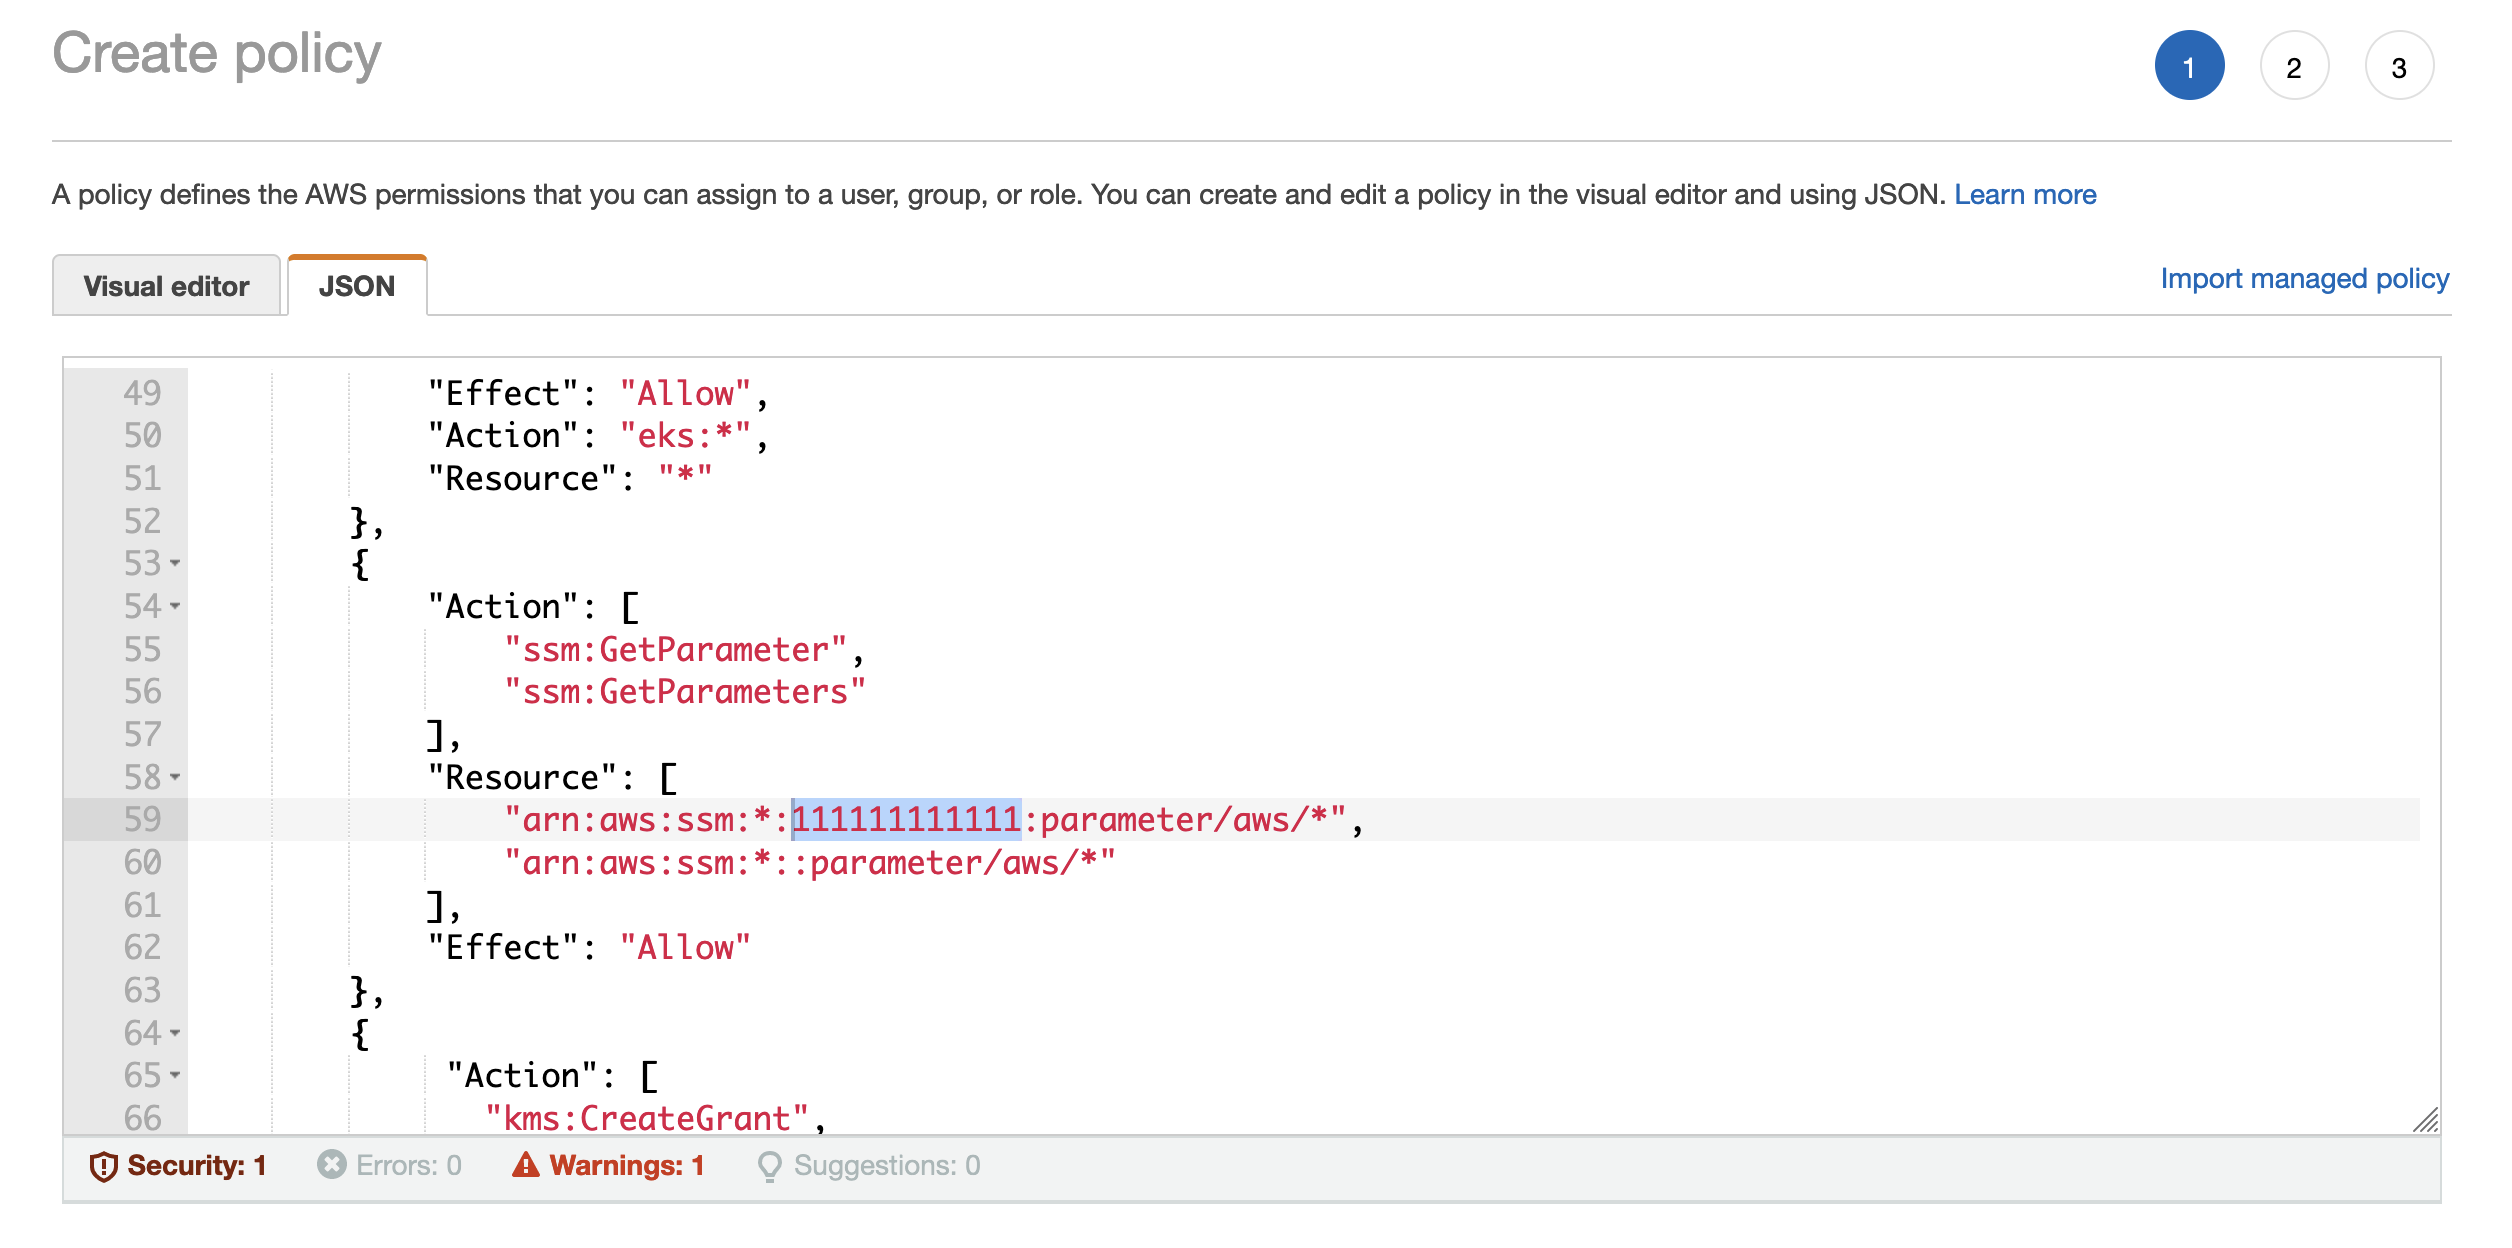Image resolution: width=2512 pixels, height=1248 pixels.
Task: Collapse the code block at line 53
Action: [175, 564]
